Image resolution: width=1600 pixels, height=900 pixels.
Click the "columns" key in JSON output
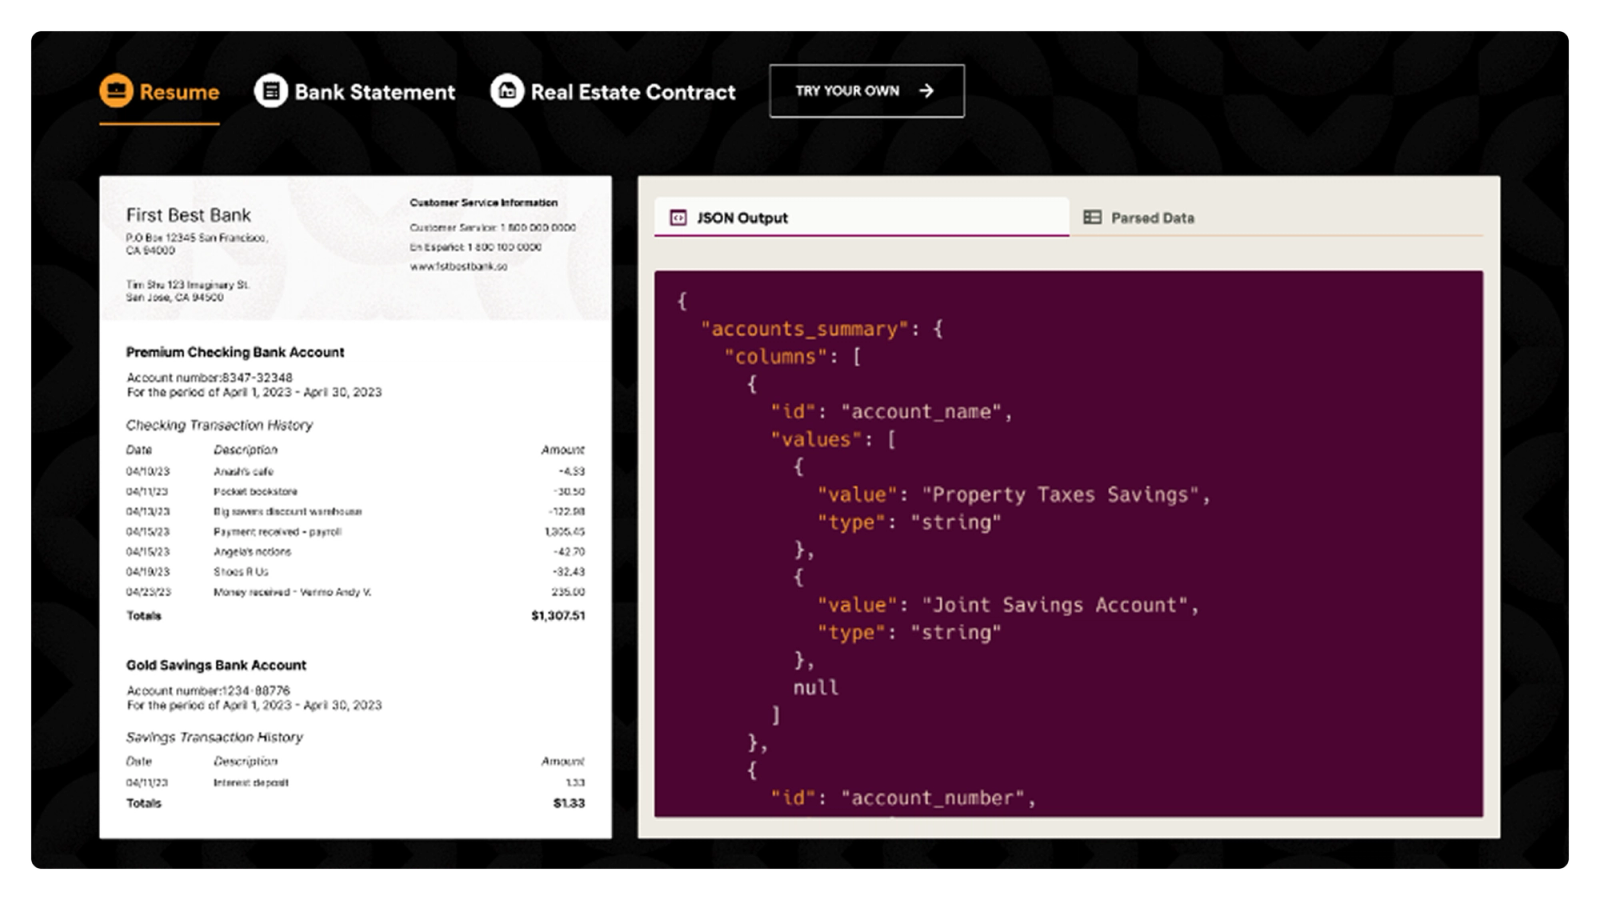[775, 357]
